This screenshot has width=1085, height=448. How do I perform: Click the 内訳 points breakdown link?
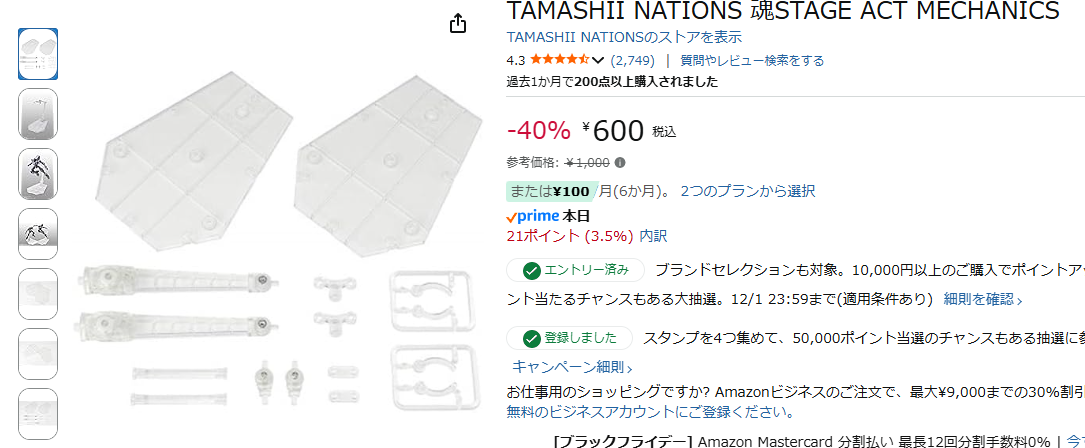[653, 236]
